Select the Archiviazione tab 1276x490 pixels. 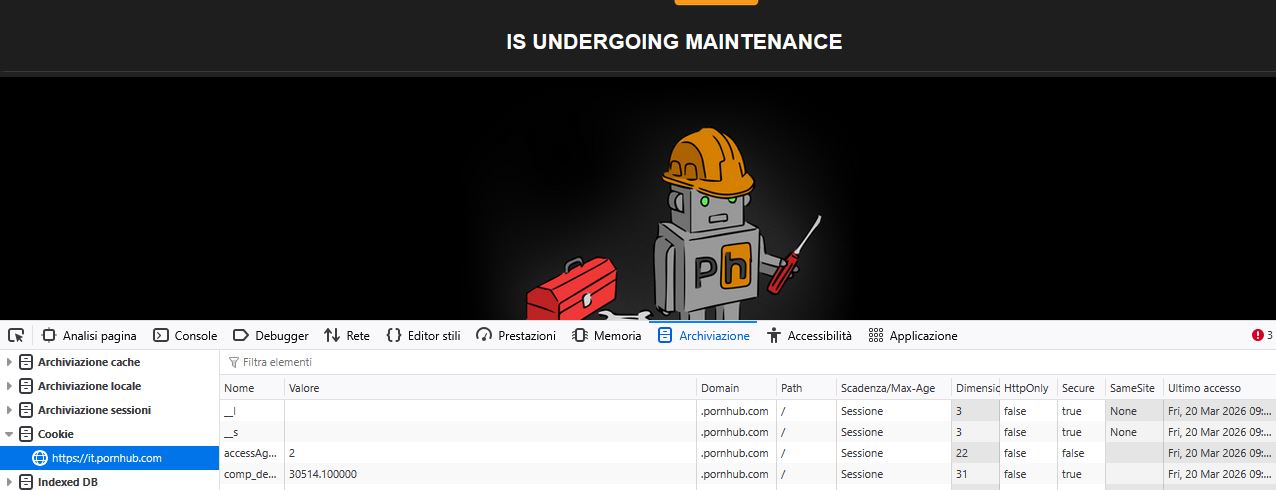point(704,336)
